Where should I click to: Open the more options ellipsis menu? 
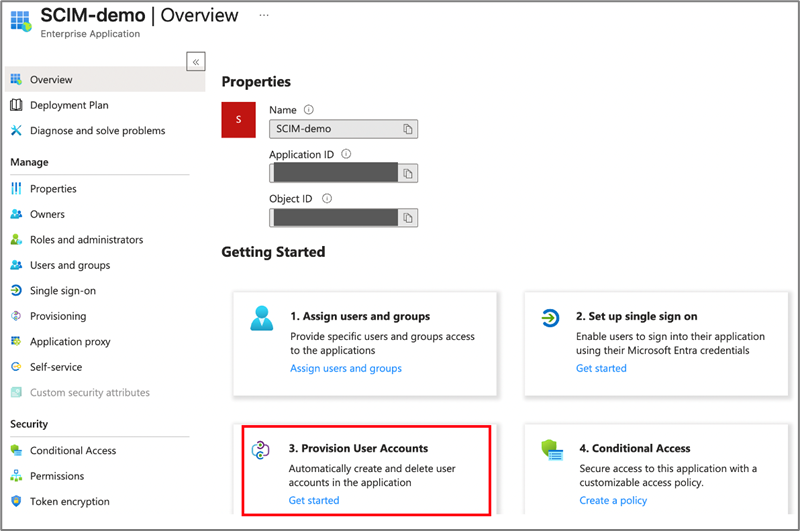[264, 16]
